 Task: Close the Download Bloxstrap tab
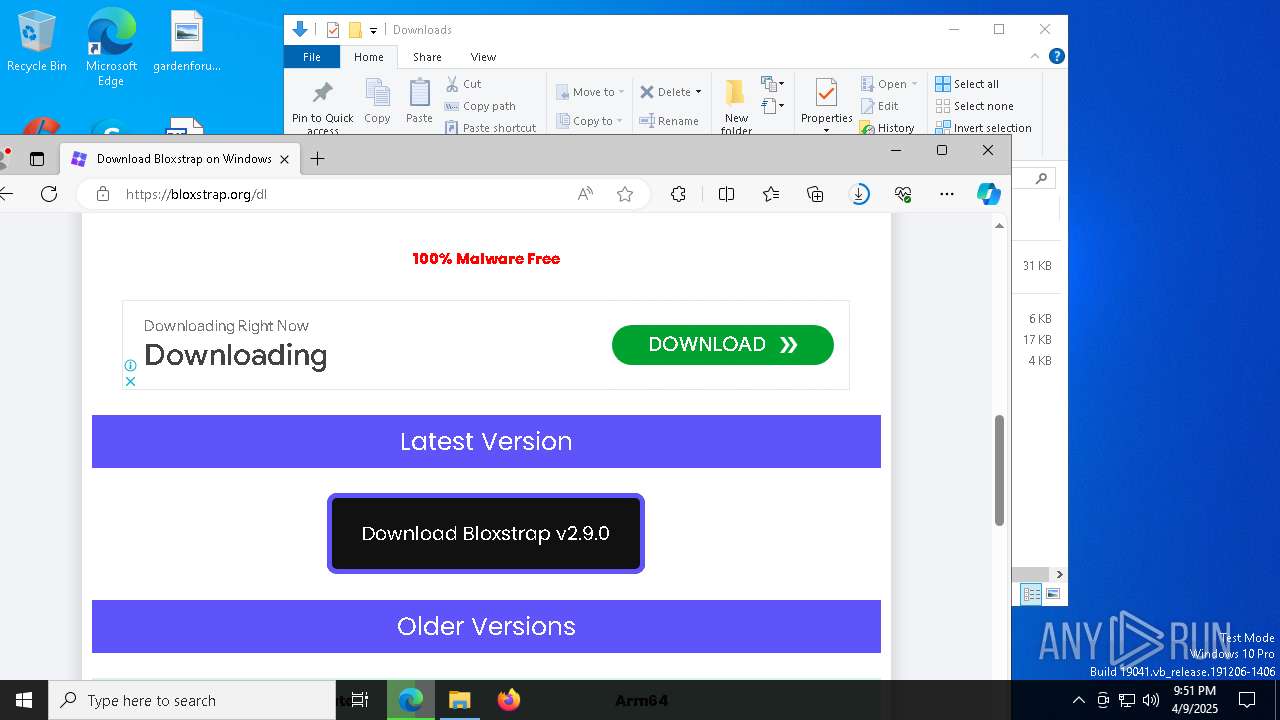pyautogui.click(x=284, y=159)
